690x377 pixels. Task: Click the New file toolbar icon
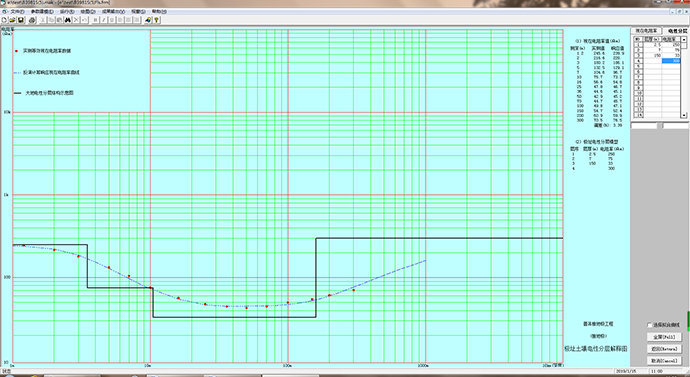(4, 20)
